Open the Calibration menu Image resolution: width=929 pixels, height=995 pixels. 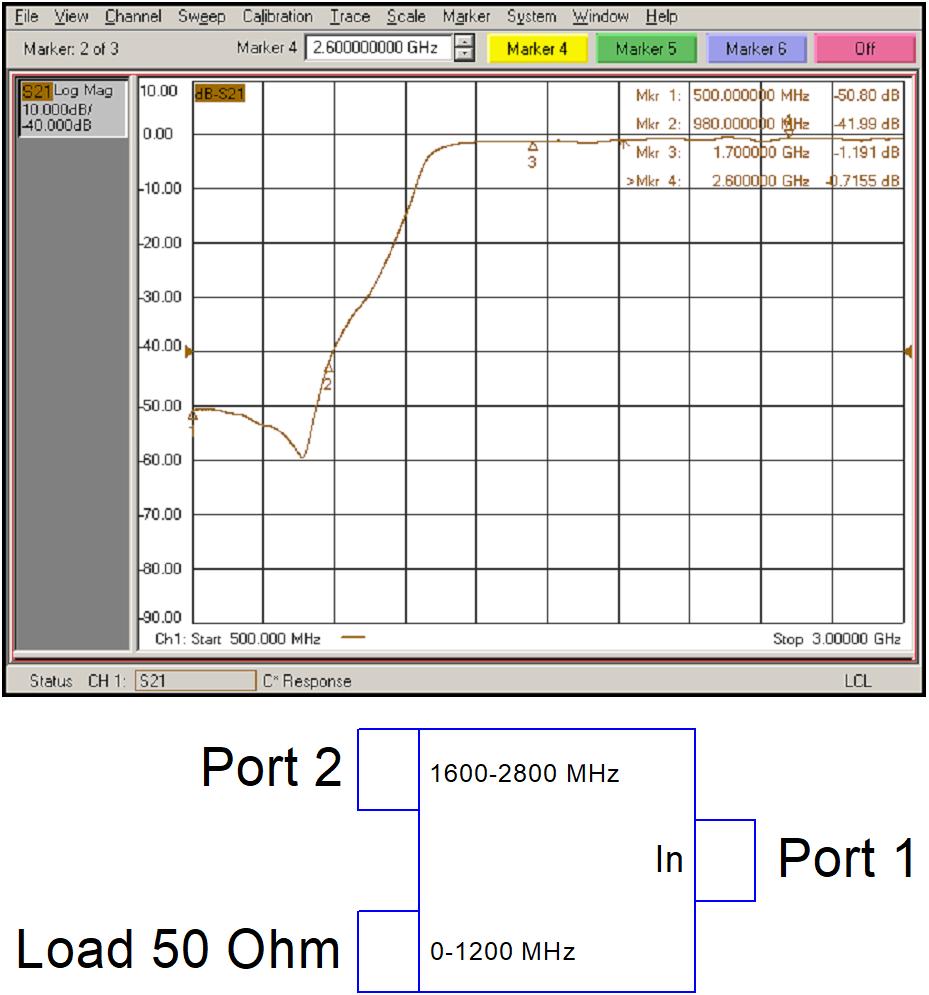(x=277, y=16)
